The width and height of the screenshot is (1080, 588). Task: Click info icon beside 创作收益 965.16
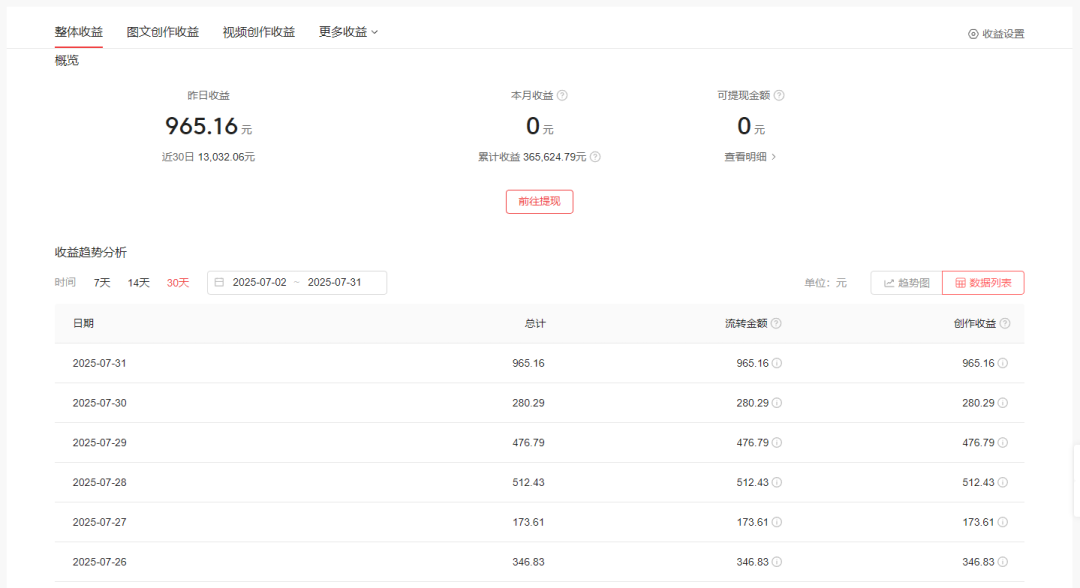pos(1003,364)
